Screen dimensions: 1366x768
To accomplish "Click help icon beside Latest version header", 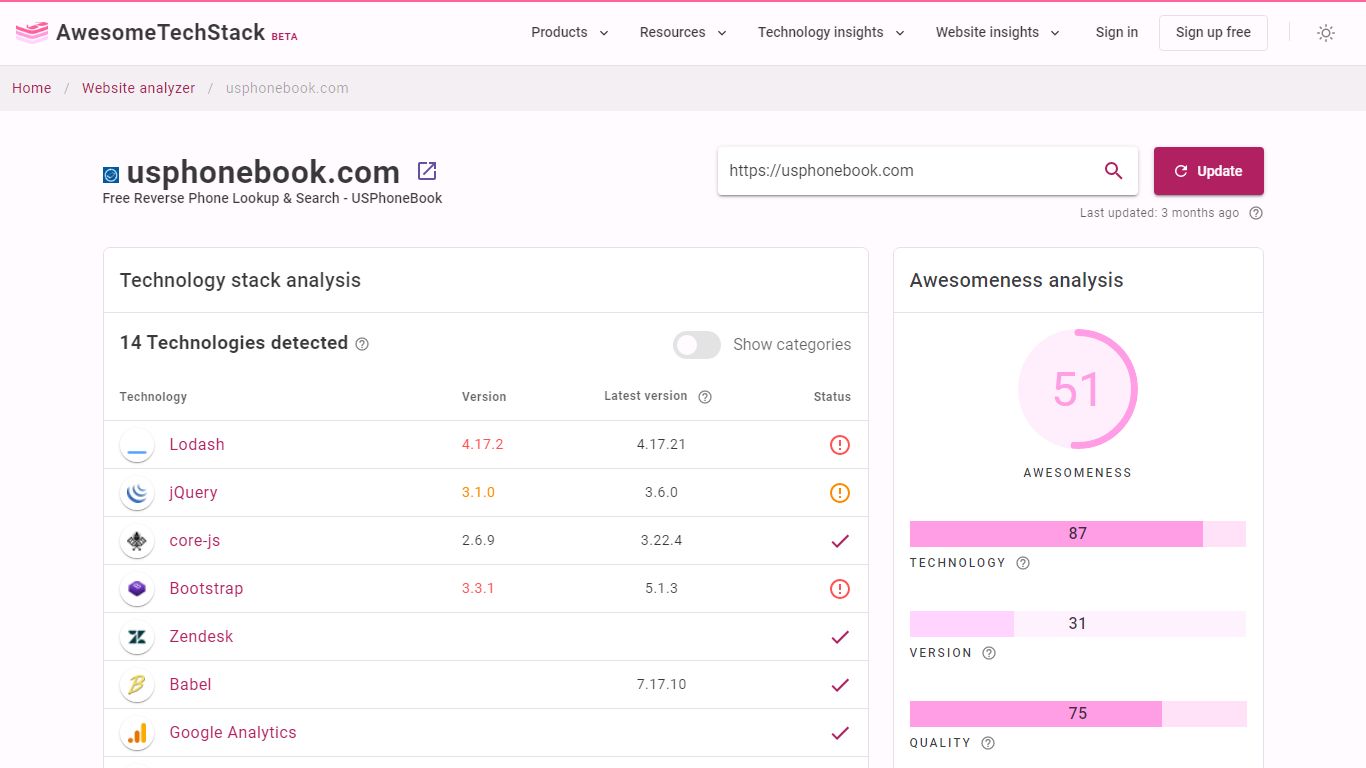I will pyautogui.click(x=705, y=397).
